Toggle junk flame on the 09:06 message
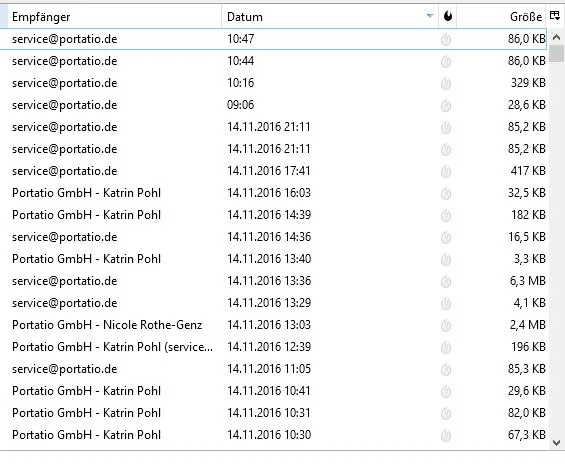 pyautogui.click(x=446, y=105)
